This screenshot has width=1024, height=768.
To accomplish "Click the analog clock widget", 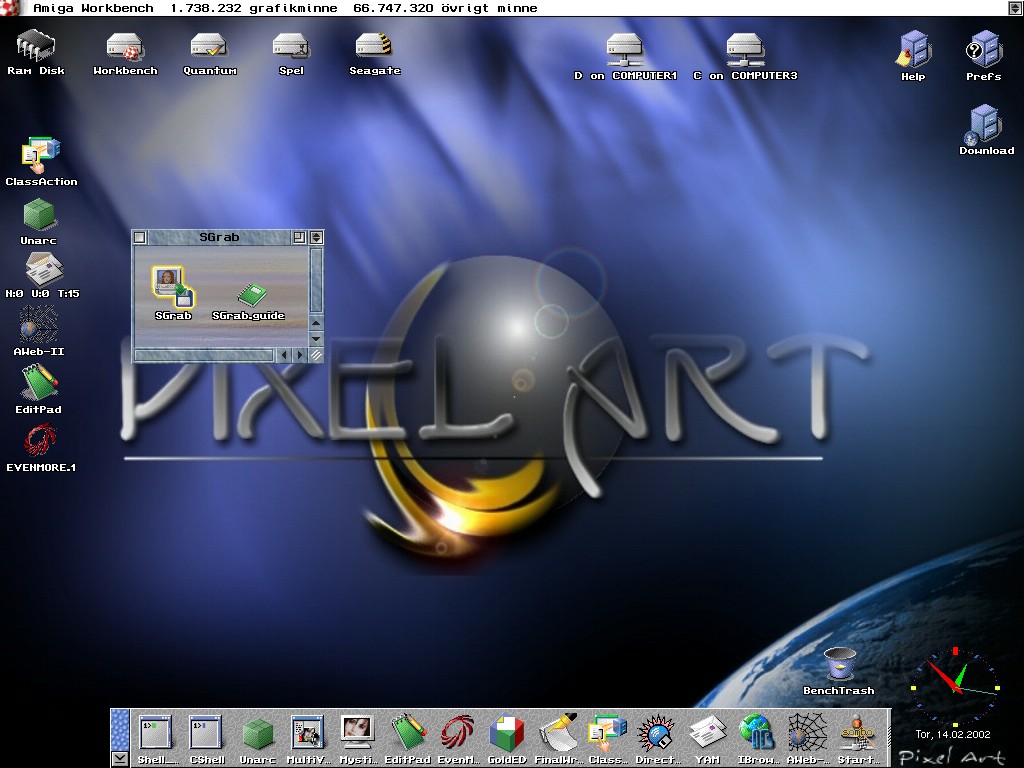I will 954,687.
